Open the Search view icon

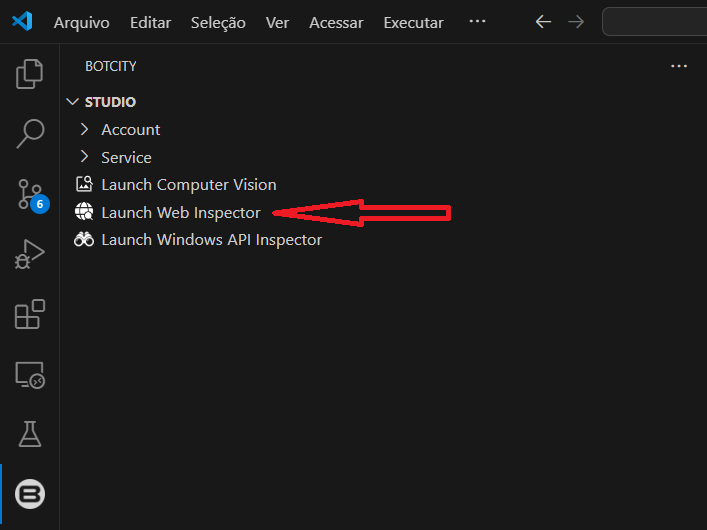coord(30,133)
